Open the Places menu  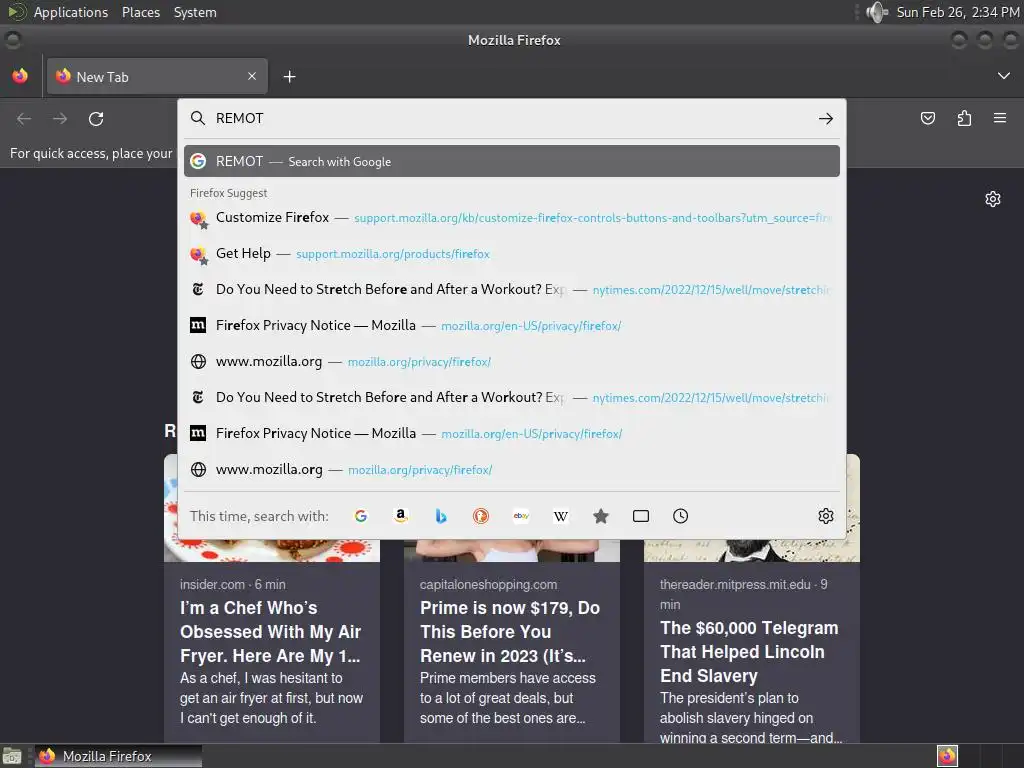point(140,12)
